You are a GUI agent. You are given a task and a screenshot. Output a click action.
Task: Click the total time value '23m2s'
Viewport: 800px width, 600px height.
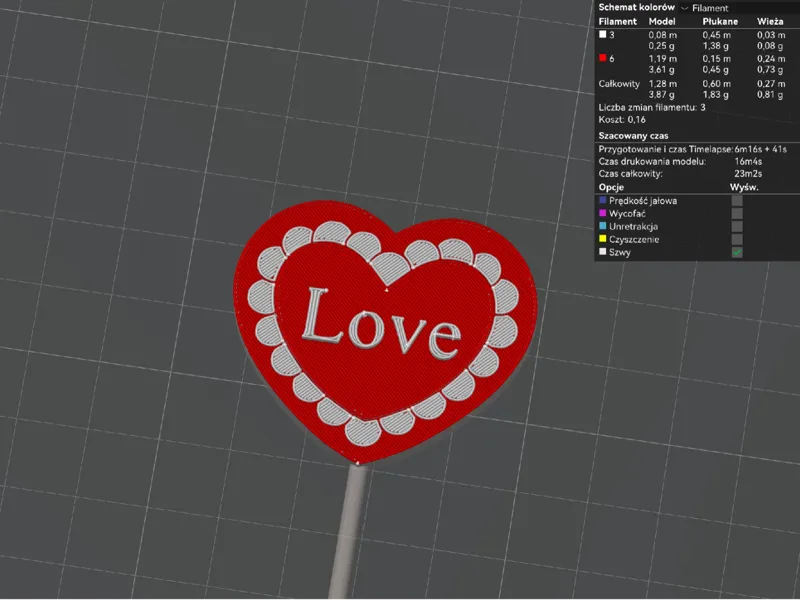point(748,174)
